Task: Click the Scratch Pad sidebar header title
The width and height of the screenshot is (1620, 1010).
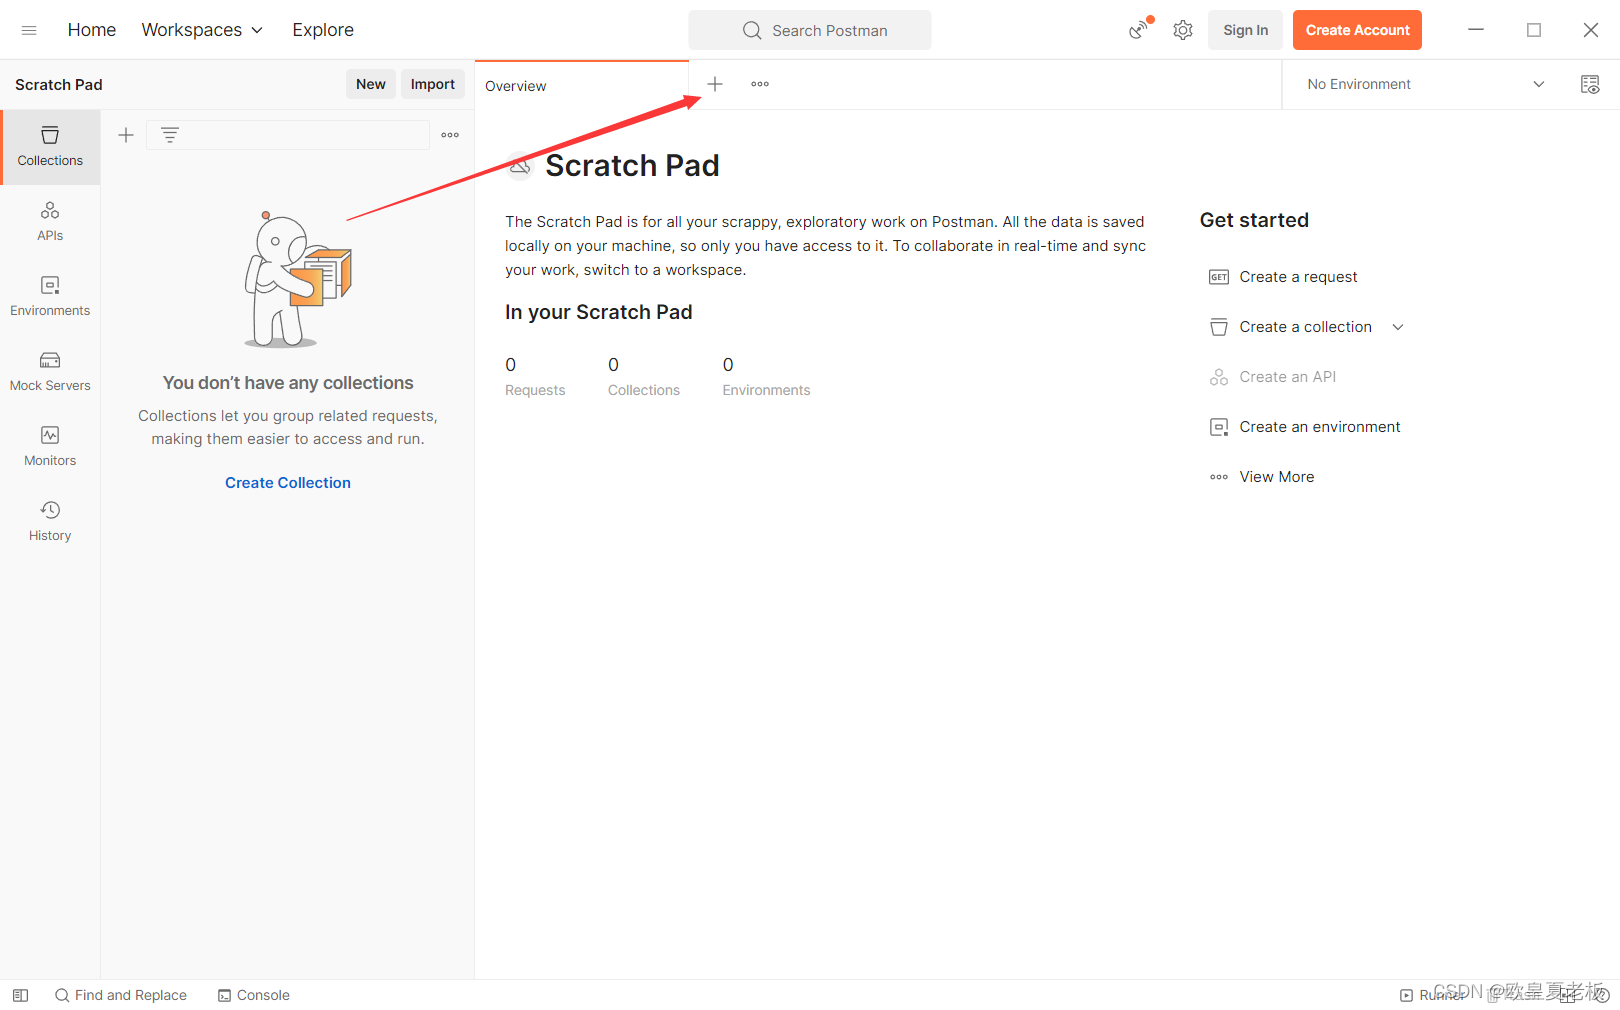Action: pos(59,85)
